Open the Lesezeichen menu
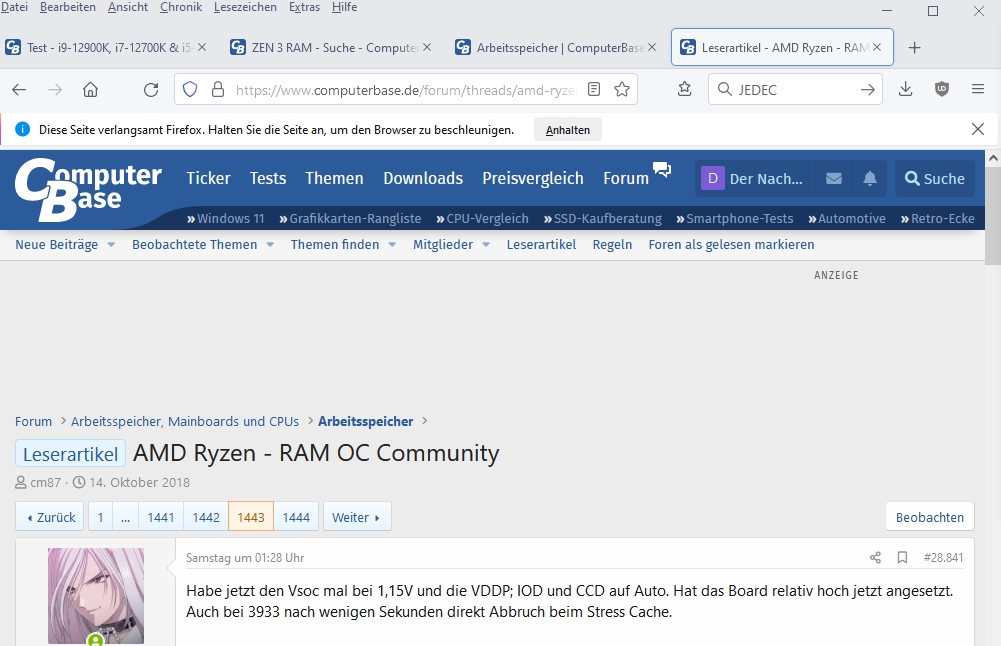This screenshot has height=646, width=1001. click(245, 7)
